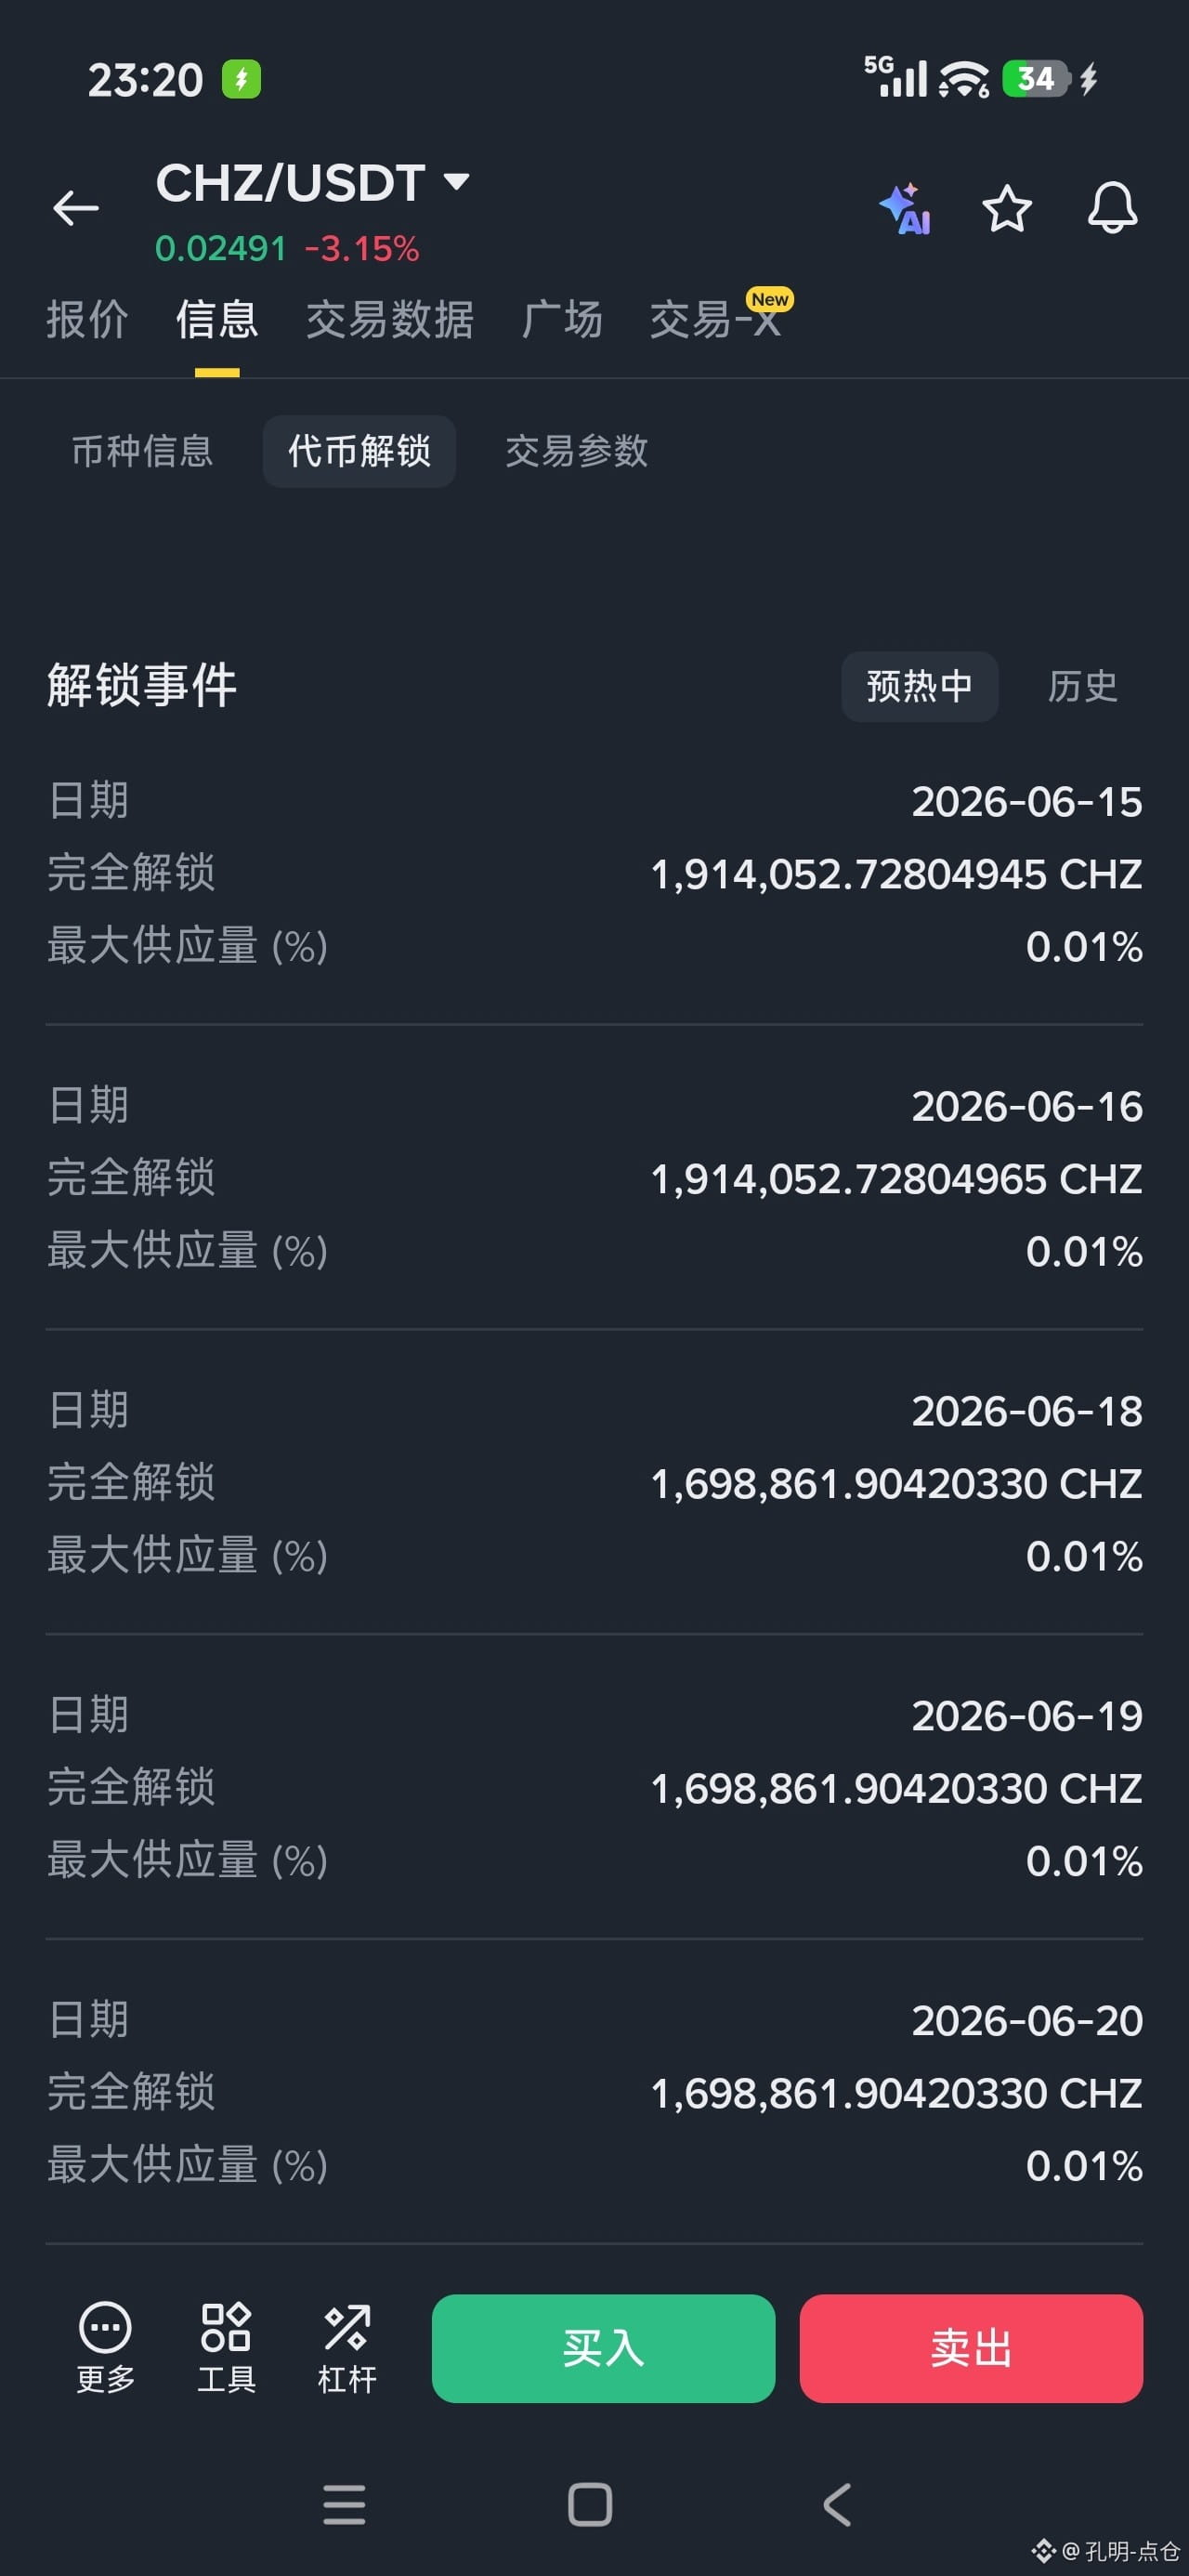Tap the back arrow icon

tap(76, 209)
